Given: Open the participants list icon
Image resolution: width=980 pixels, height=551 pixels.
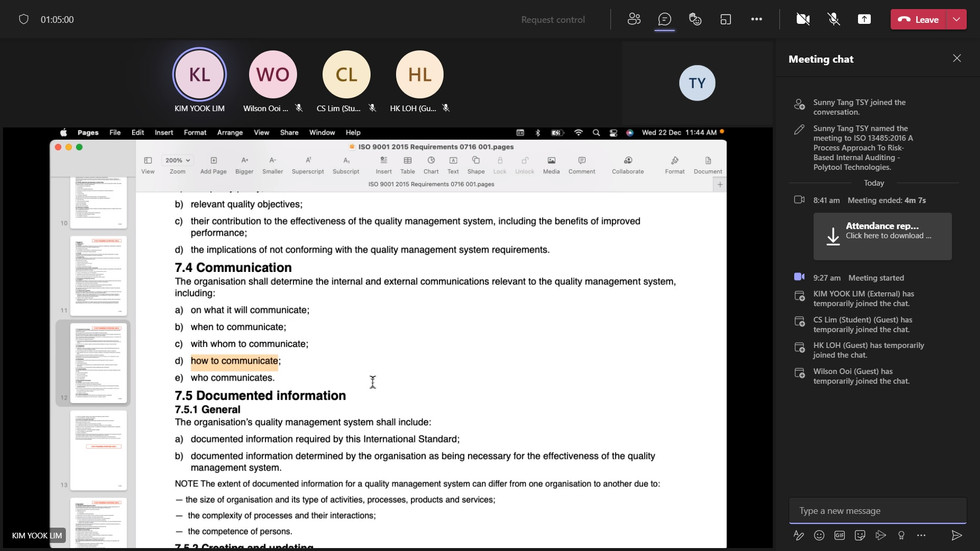Looking at the screenshot, I should click(x=634, y=19).
